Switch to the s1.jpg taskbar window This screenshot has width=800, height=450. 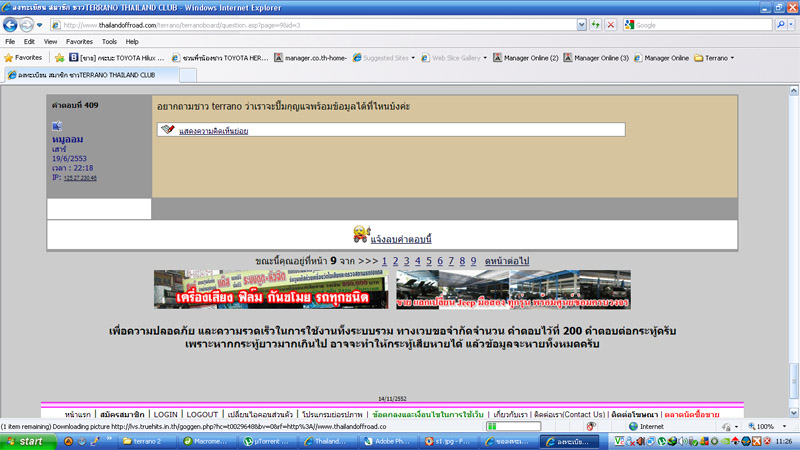click(x=448, y=441)
